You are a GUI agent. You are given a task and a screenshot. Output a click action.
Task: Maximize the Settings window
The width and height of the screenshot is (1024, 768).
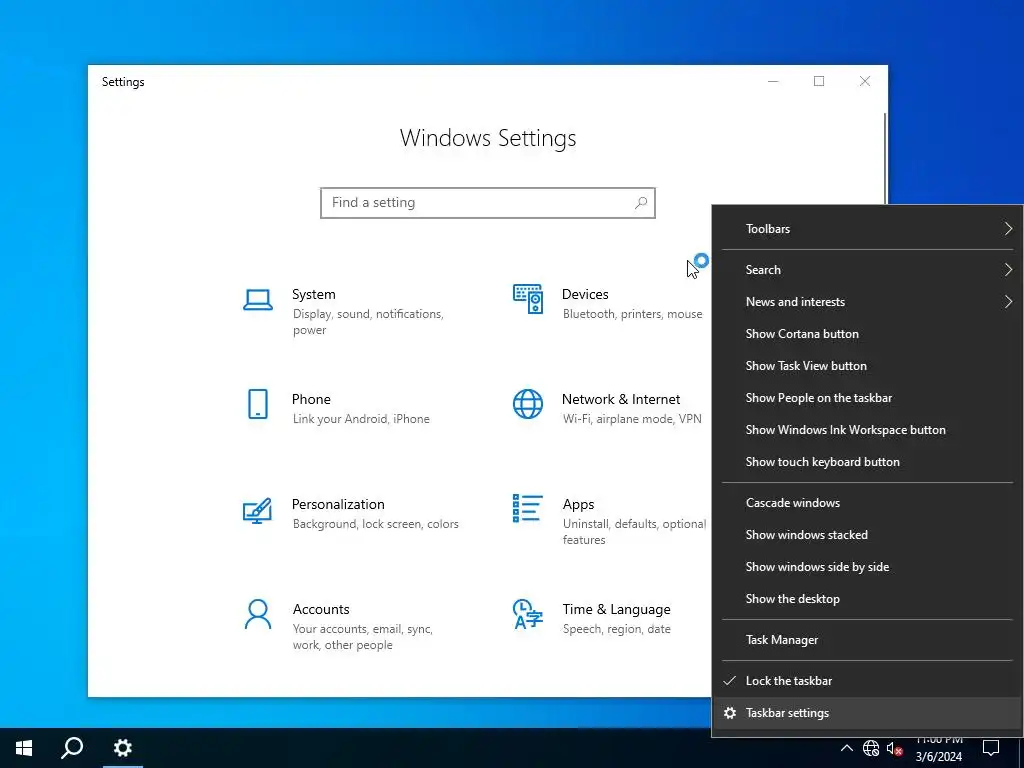pos(819,81)
